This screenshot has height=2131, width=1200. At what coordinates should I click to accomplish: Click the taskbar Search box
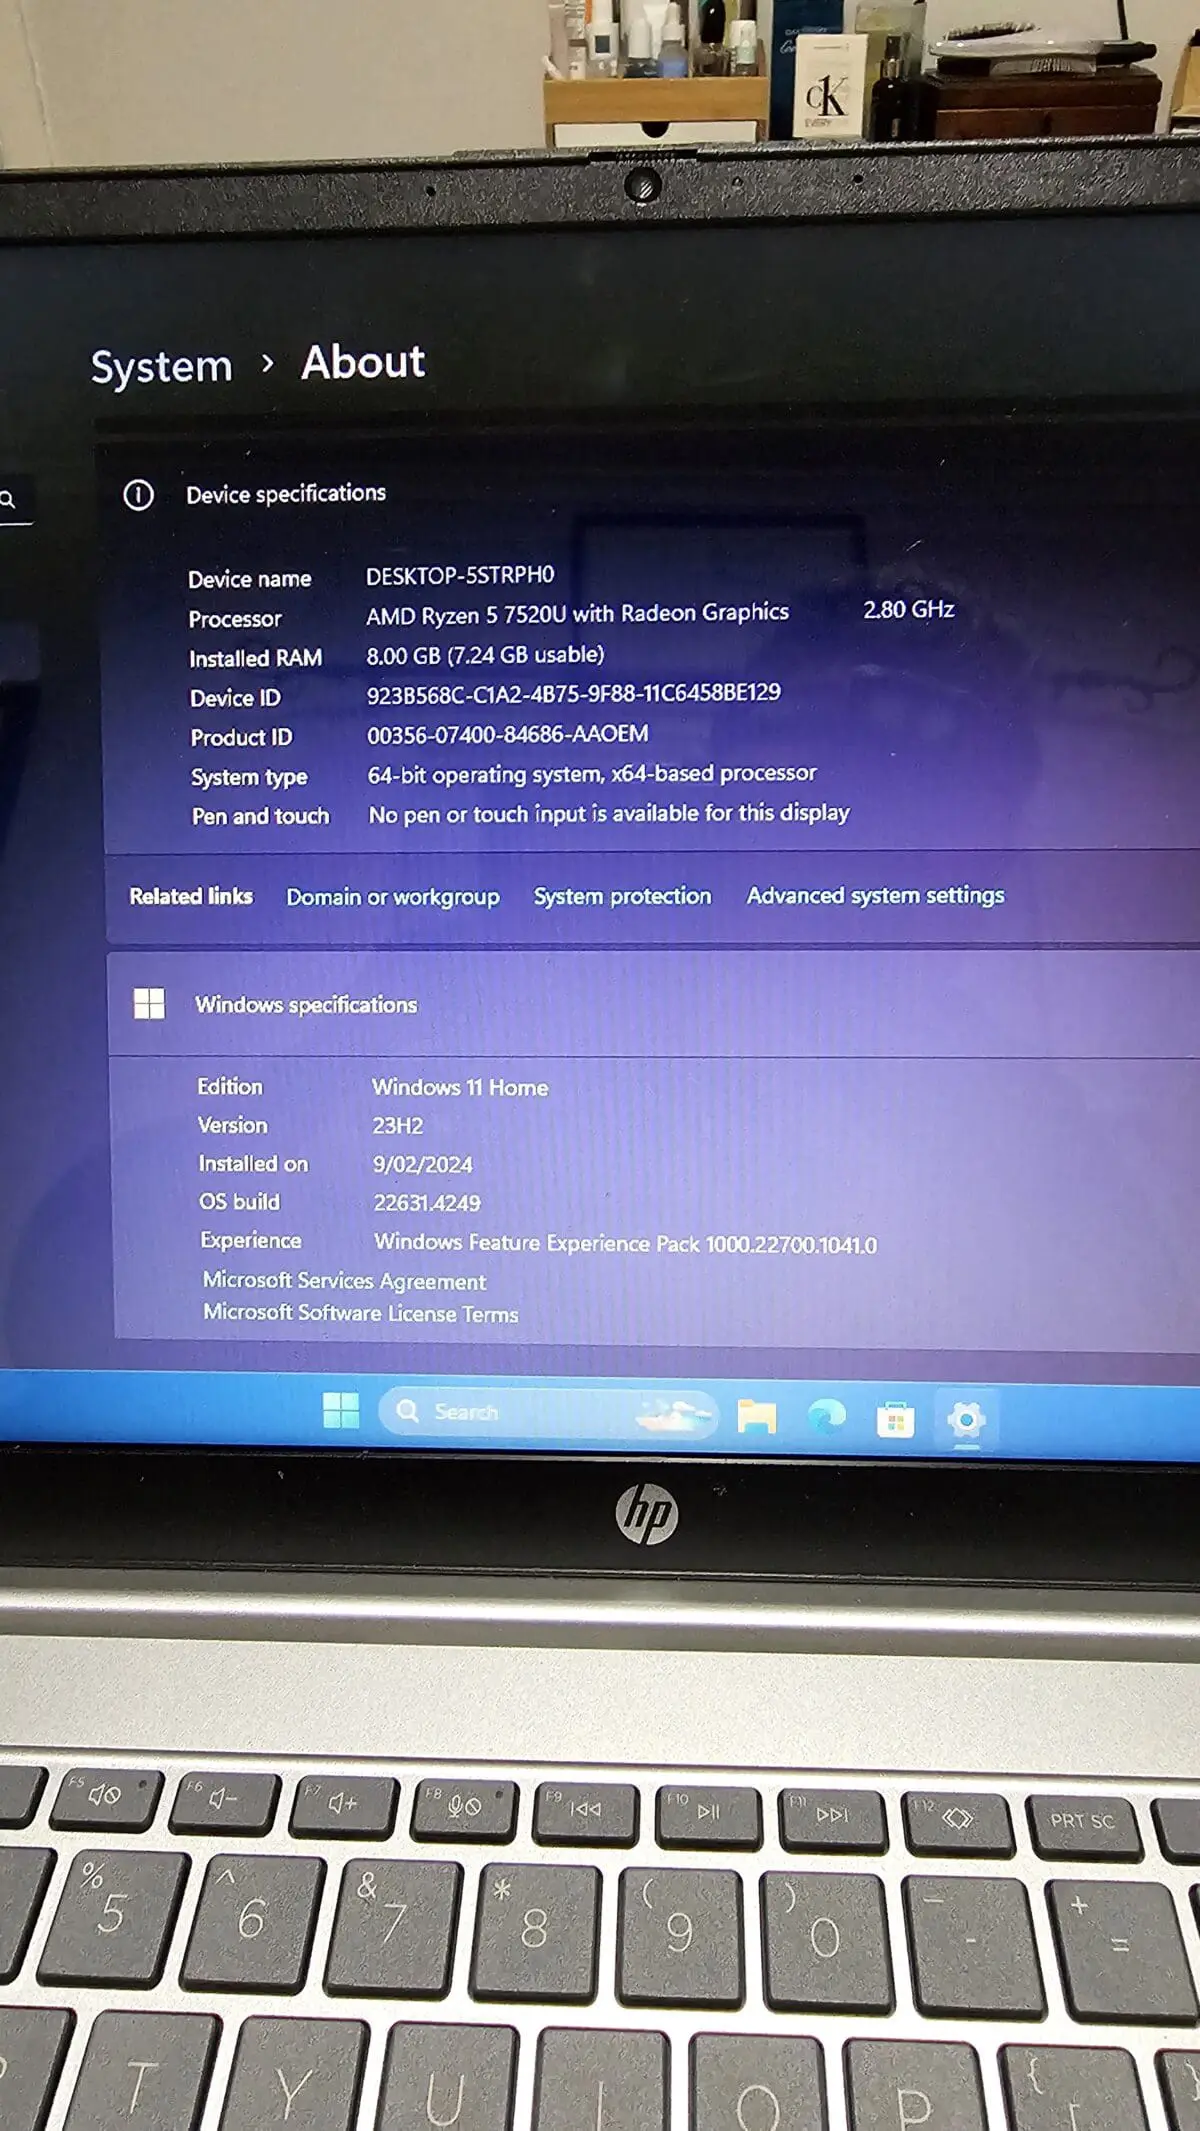548,1413
